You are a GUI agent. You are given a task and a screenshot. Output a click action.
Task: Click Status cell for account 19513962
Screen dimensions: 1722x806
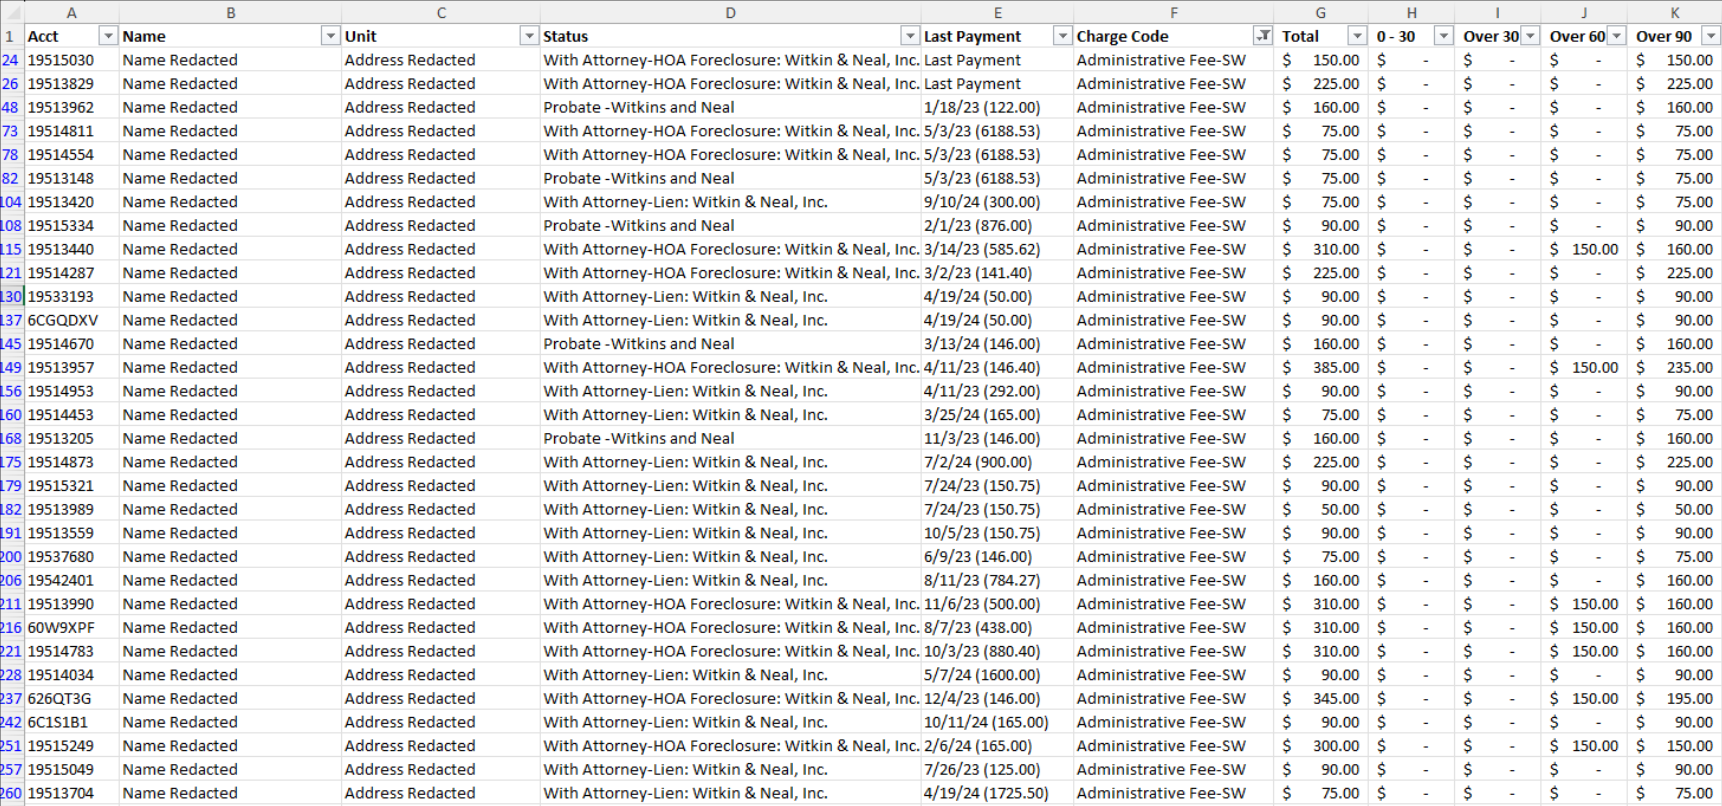tap(730, 107)
